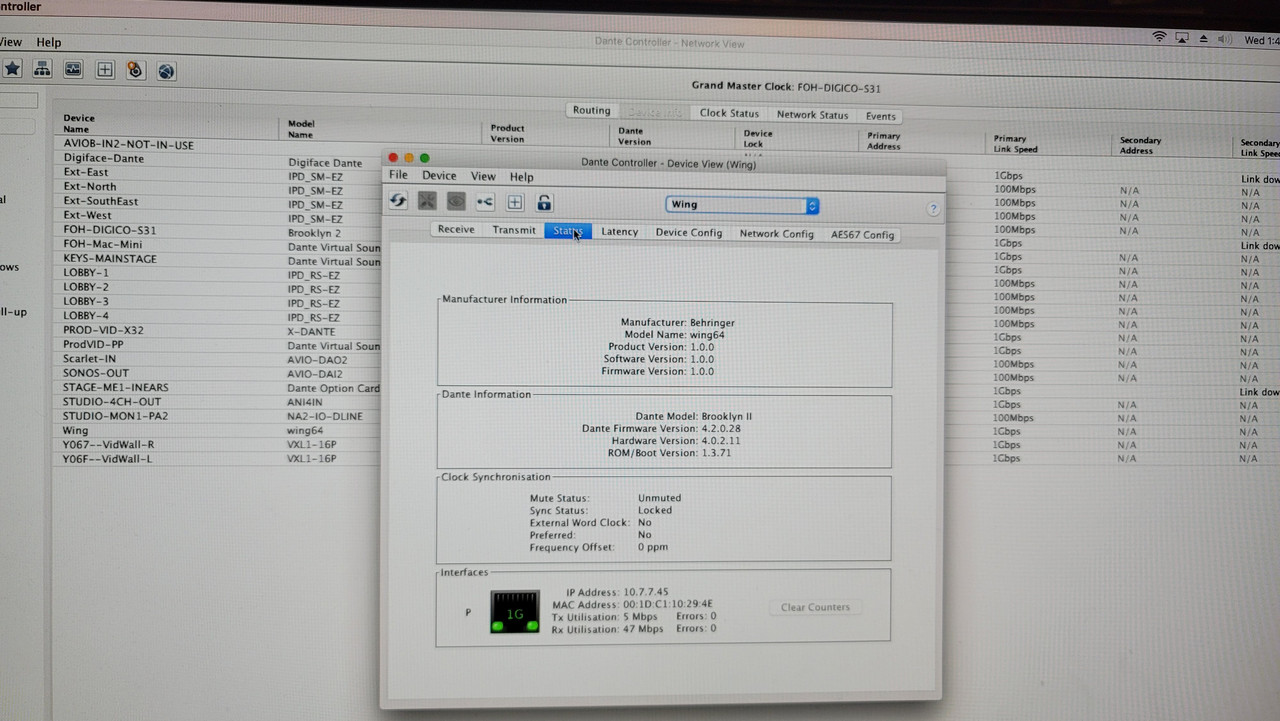1280x721 pixels.
Task: Click the padlock device lock icon
Action: (x=544, y=202)
